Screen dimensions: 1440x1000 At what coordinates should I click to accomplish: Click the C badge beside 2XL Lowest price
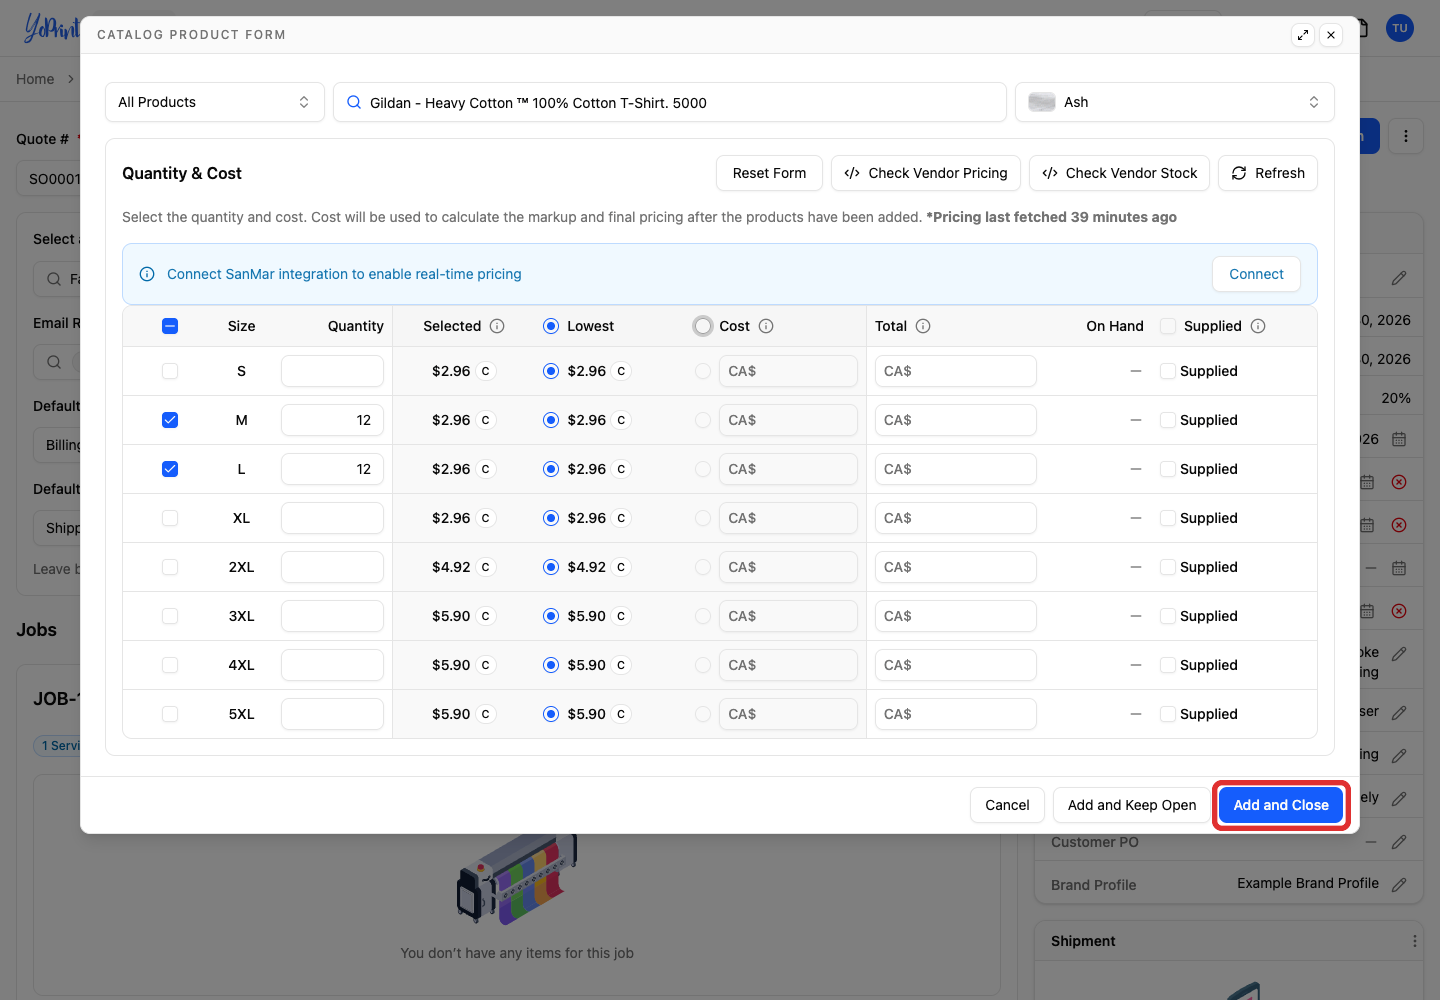pos(621,567)
